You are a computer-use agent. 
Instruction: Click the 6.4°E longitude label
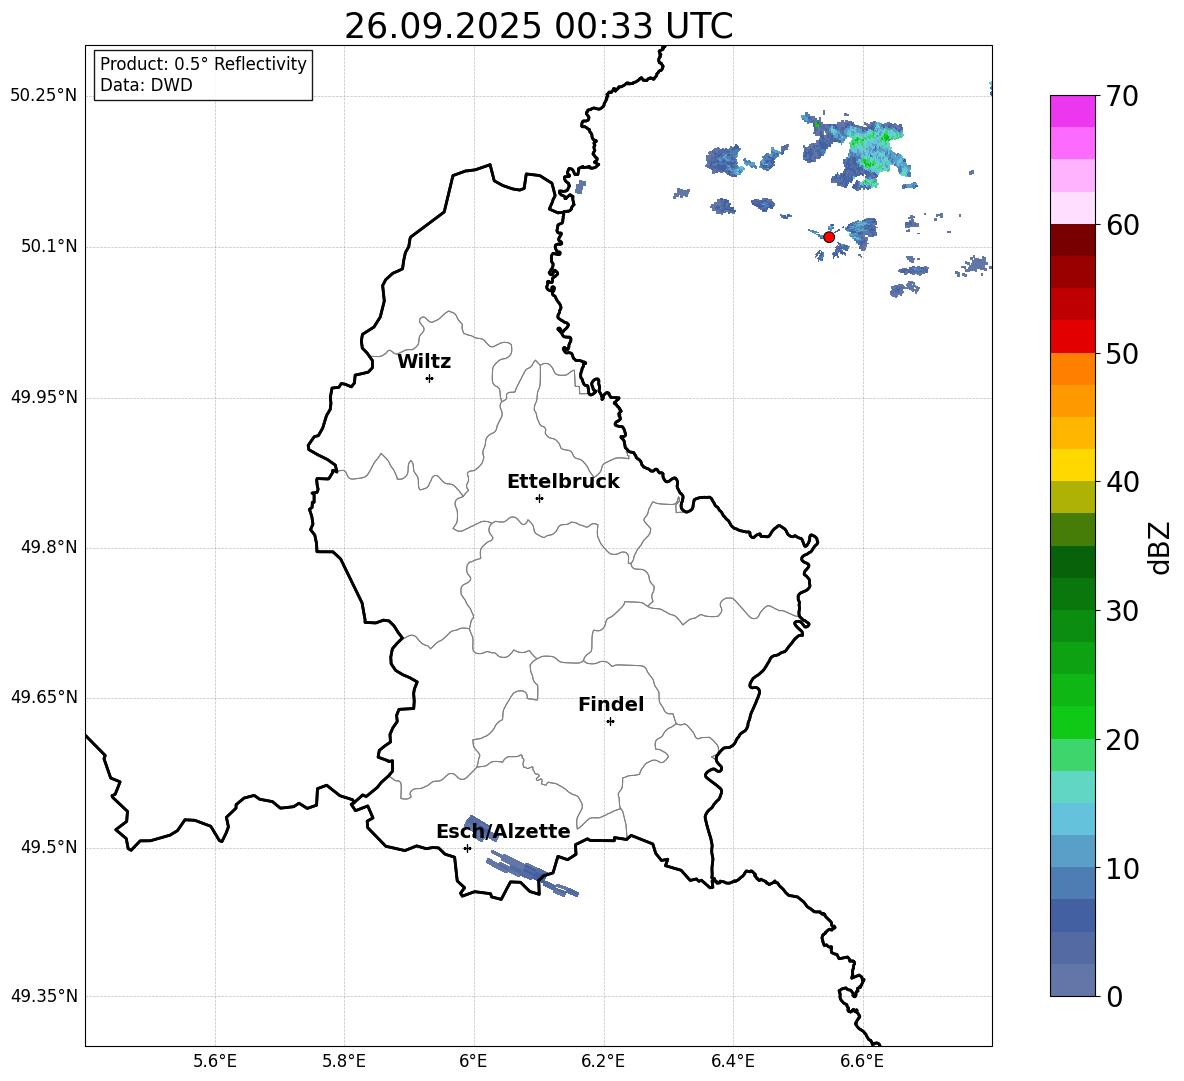pyautogui.click(x=732, y=1061)
